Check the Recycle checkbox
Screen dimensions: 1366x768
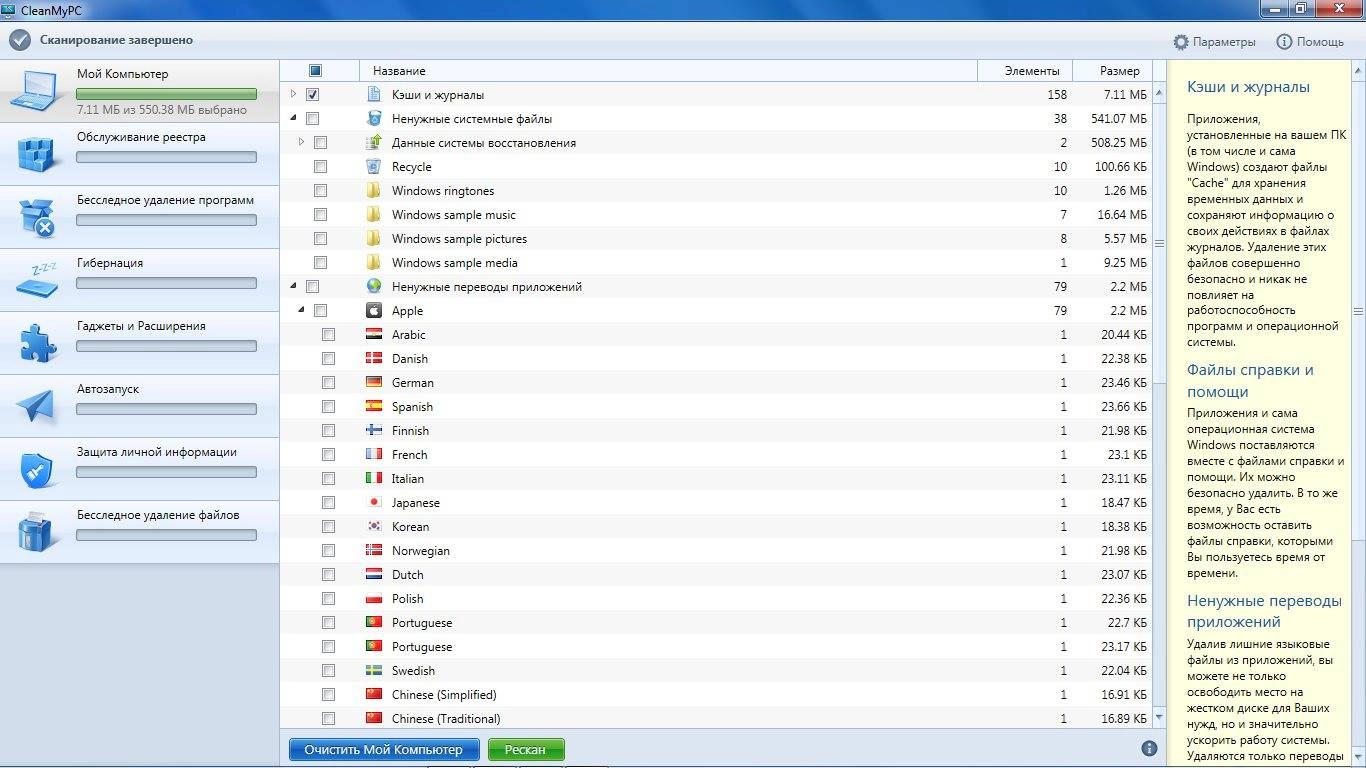[x=320, y=167]
